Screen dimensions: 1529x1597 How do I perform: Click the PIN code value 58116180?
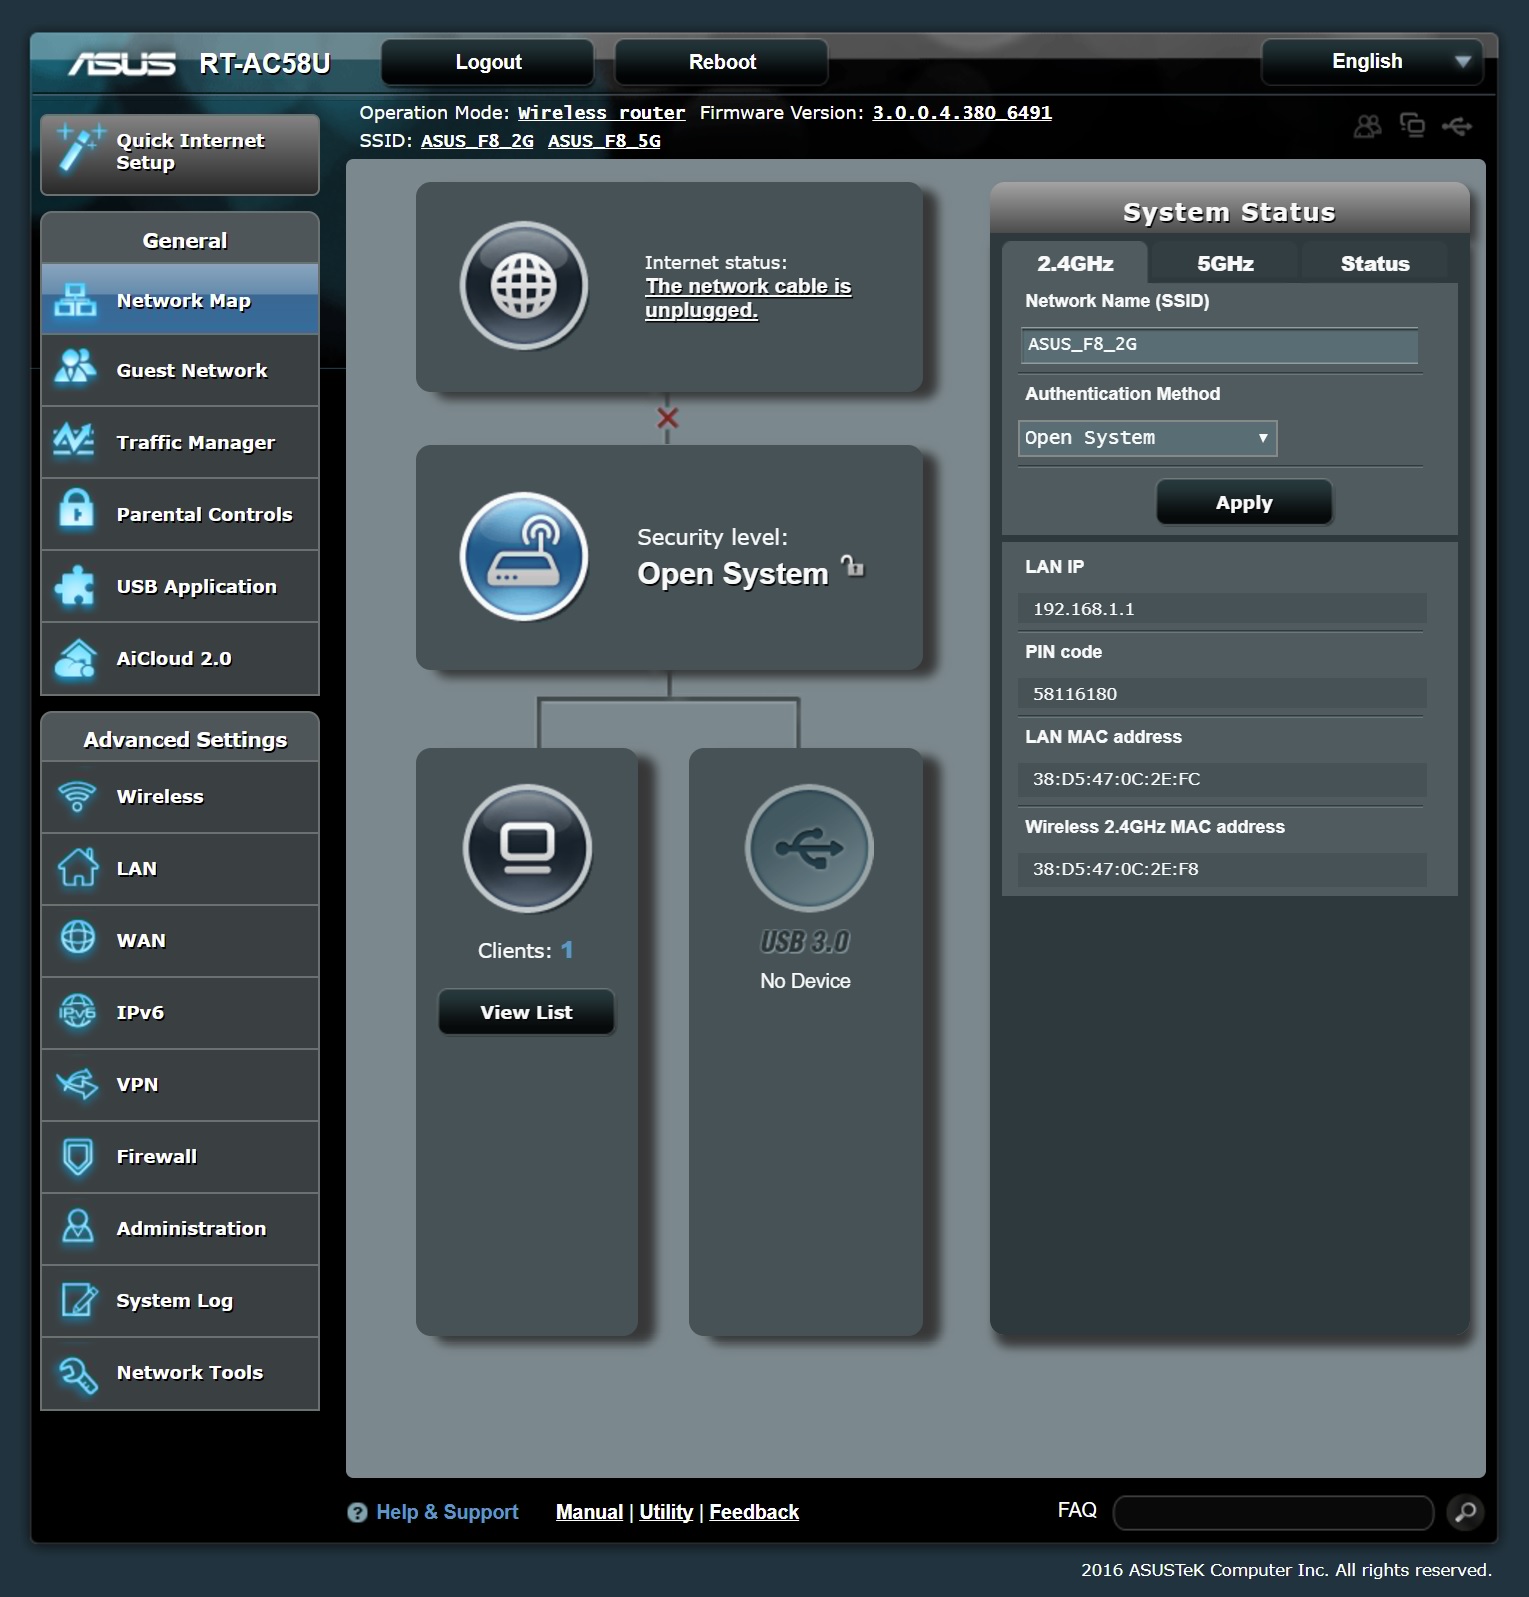[x=1075, y=694]
